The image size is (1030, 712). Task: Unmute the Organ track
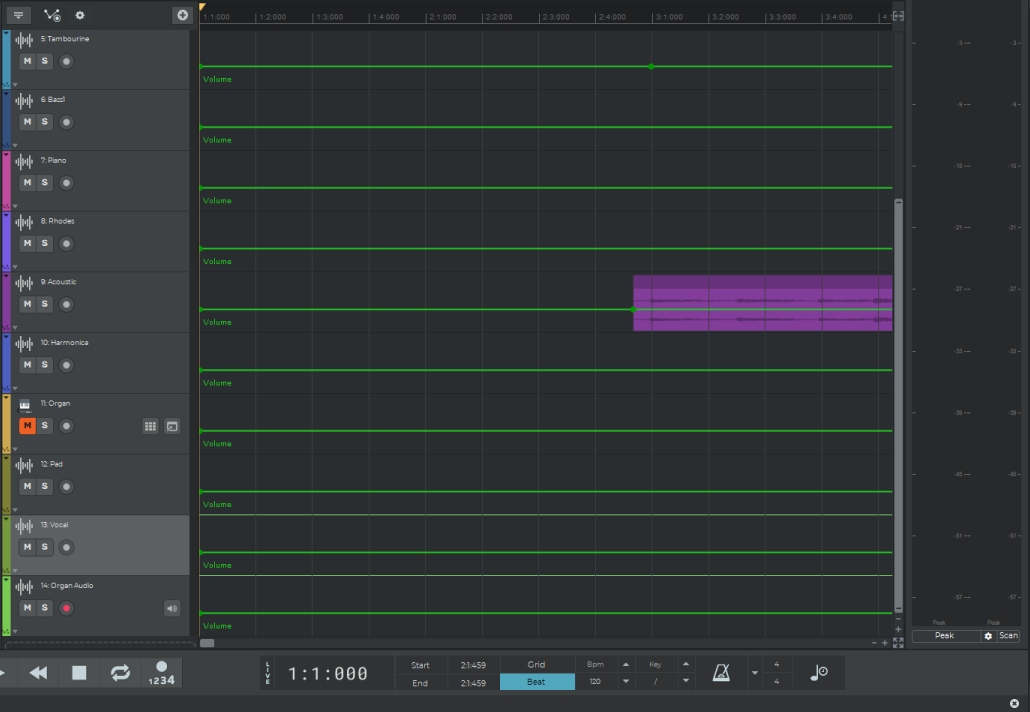click(x=27, y=426)
